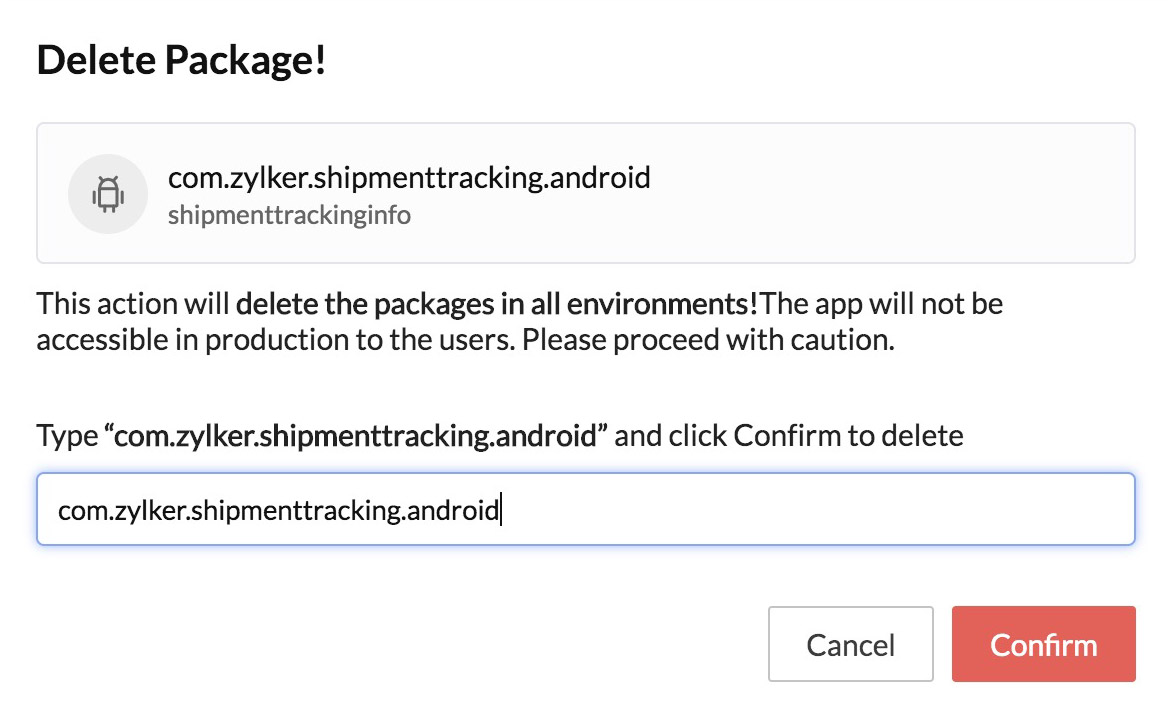Select the shipmenttrackinginfo label

289,214
